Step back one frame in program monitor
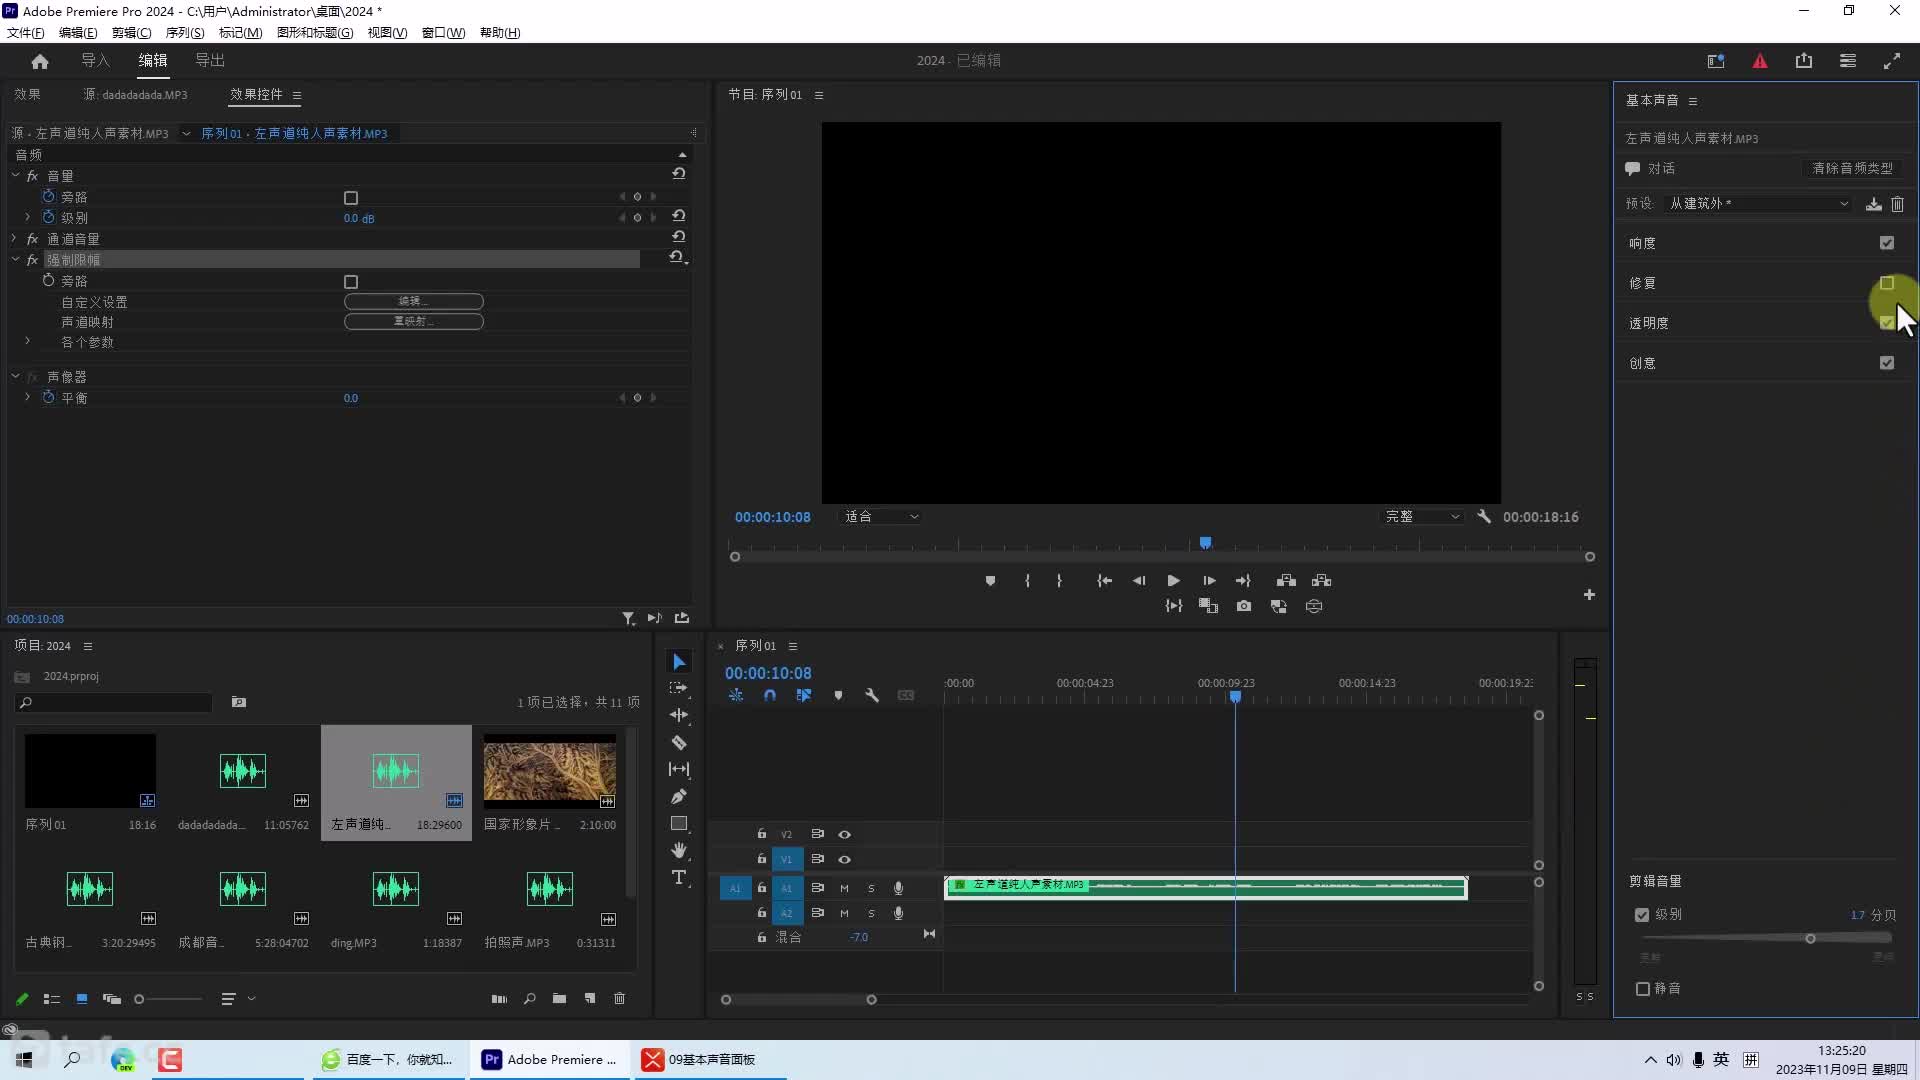The width and height of the screenshot is (1920, 1080). coord(1139,581)
